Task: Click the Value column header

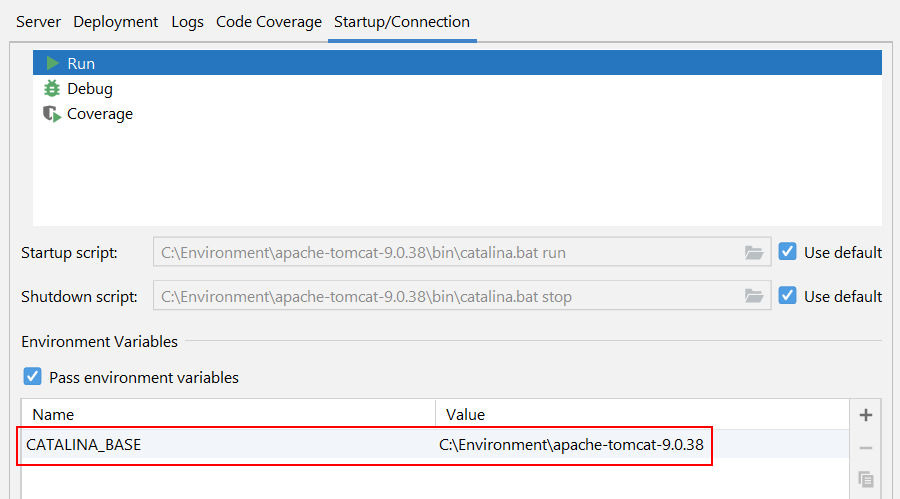Action: (466, 414)
